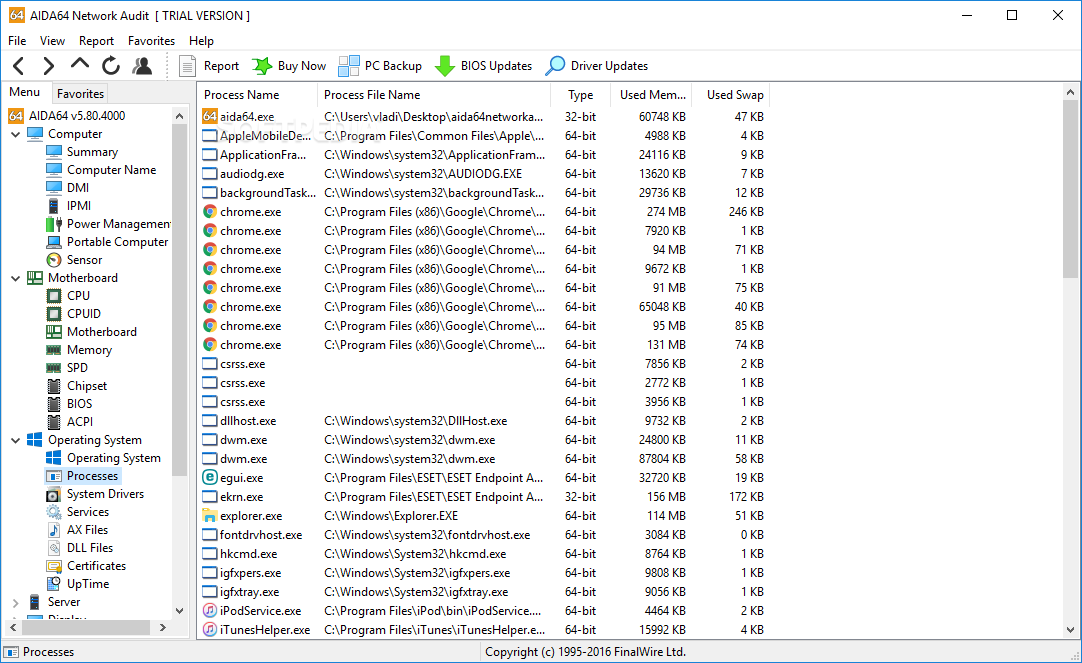The image size is (1082, 663).
Task: Select the aida64.exe process row
Action: tap(483, 117)
